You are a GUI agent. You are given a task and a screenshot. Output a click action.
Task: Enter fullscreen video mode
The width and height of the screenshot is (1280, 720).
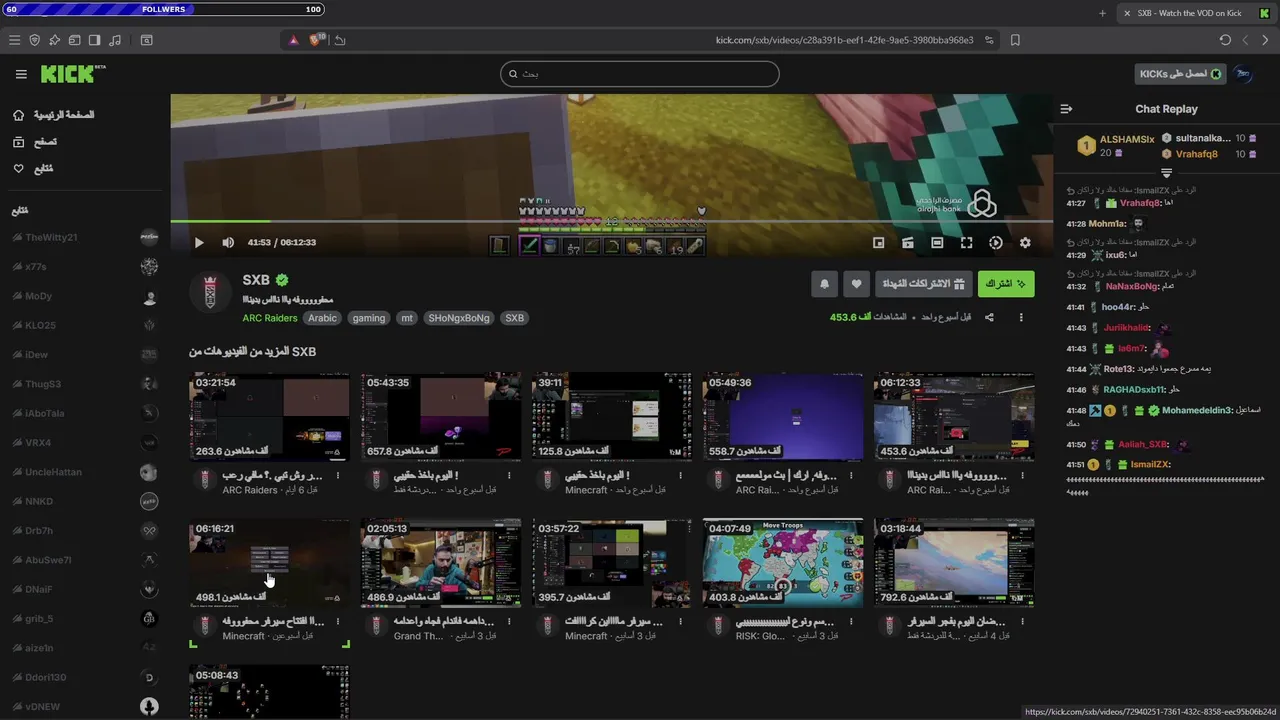click(x=966, y=243)
